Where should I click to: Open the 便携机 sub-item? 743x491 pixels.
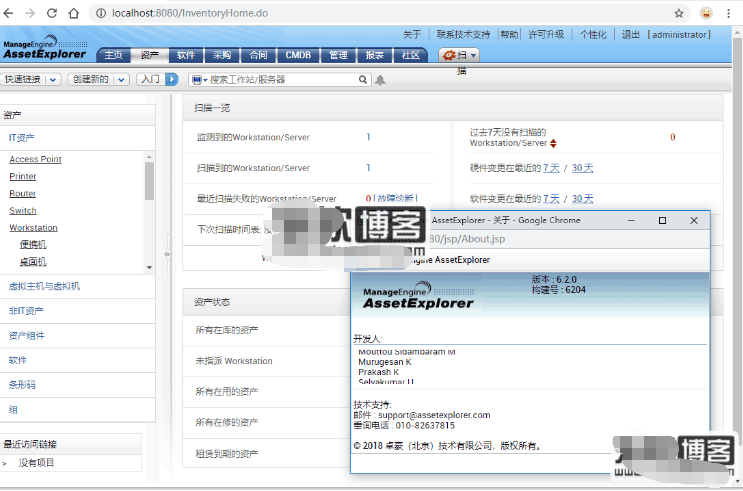pos(33,245)
